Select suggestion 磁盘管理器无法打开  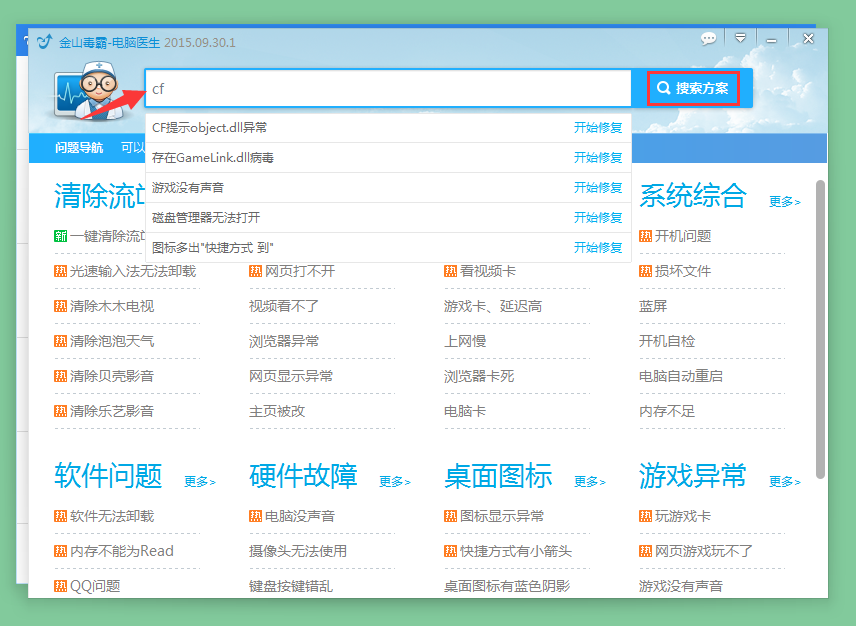[x=206, y=218]
